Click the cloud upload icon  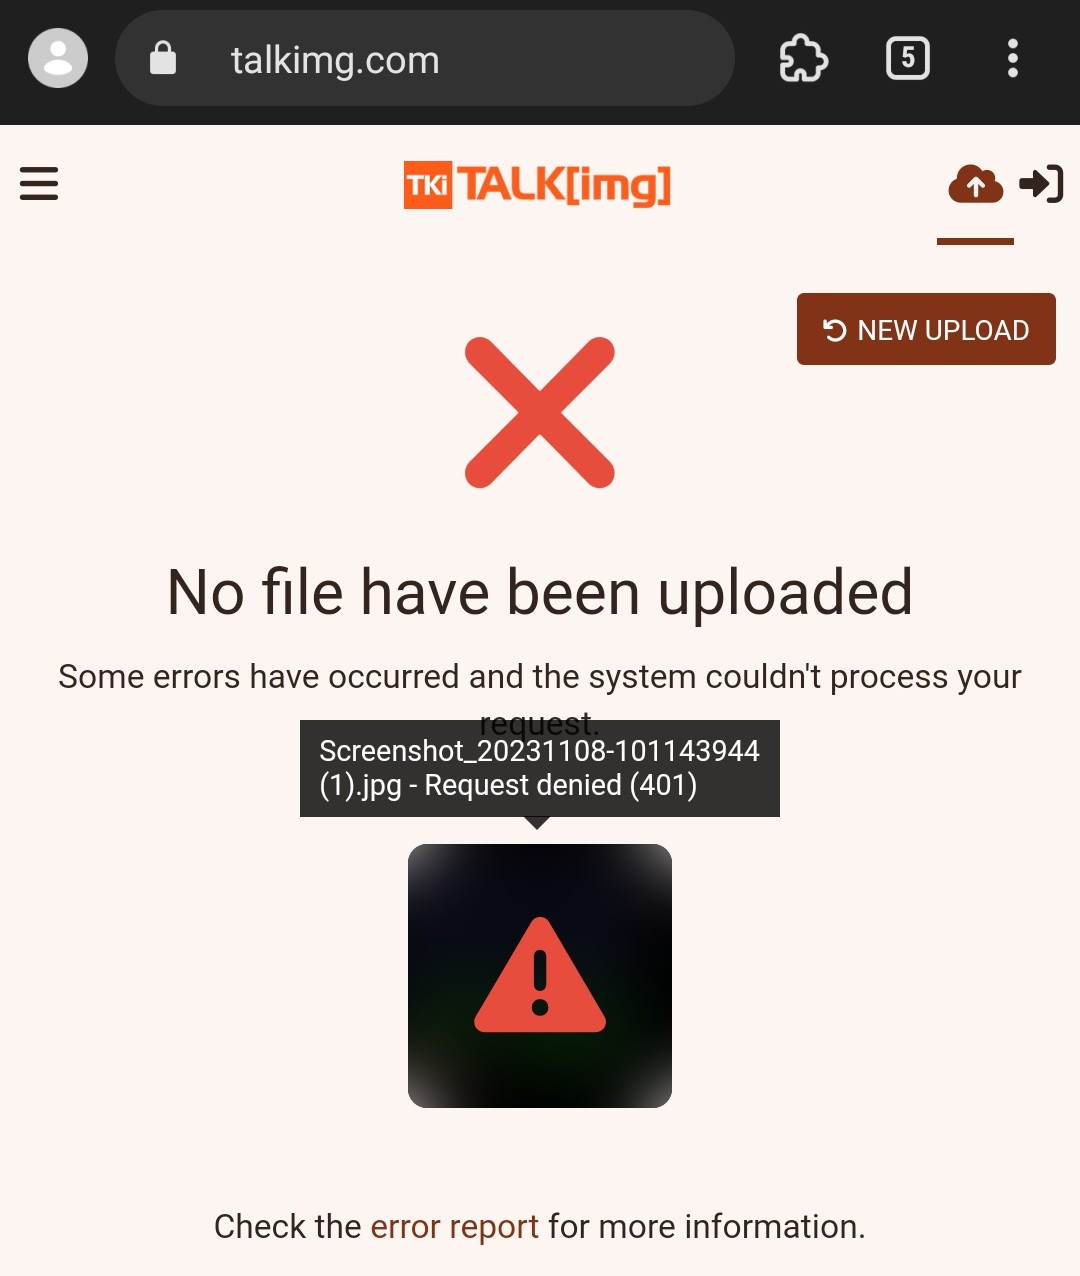(x=975, y=184)
